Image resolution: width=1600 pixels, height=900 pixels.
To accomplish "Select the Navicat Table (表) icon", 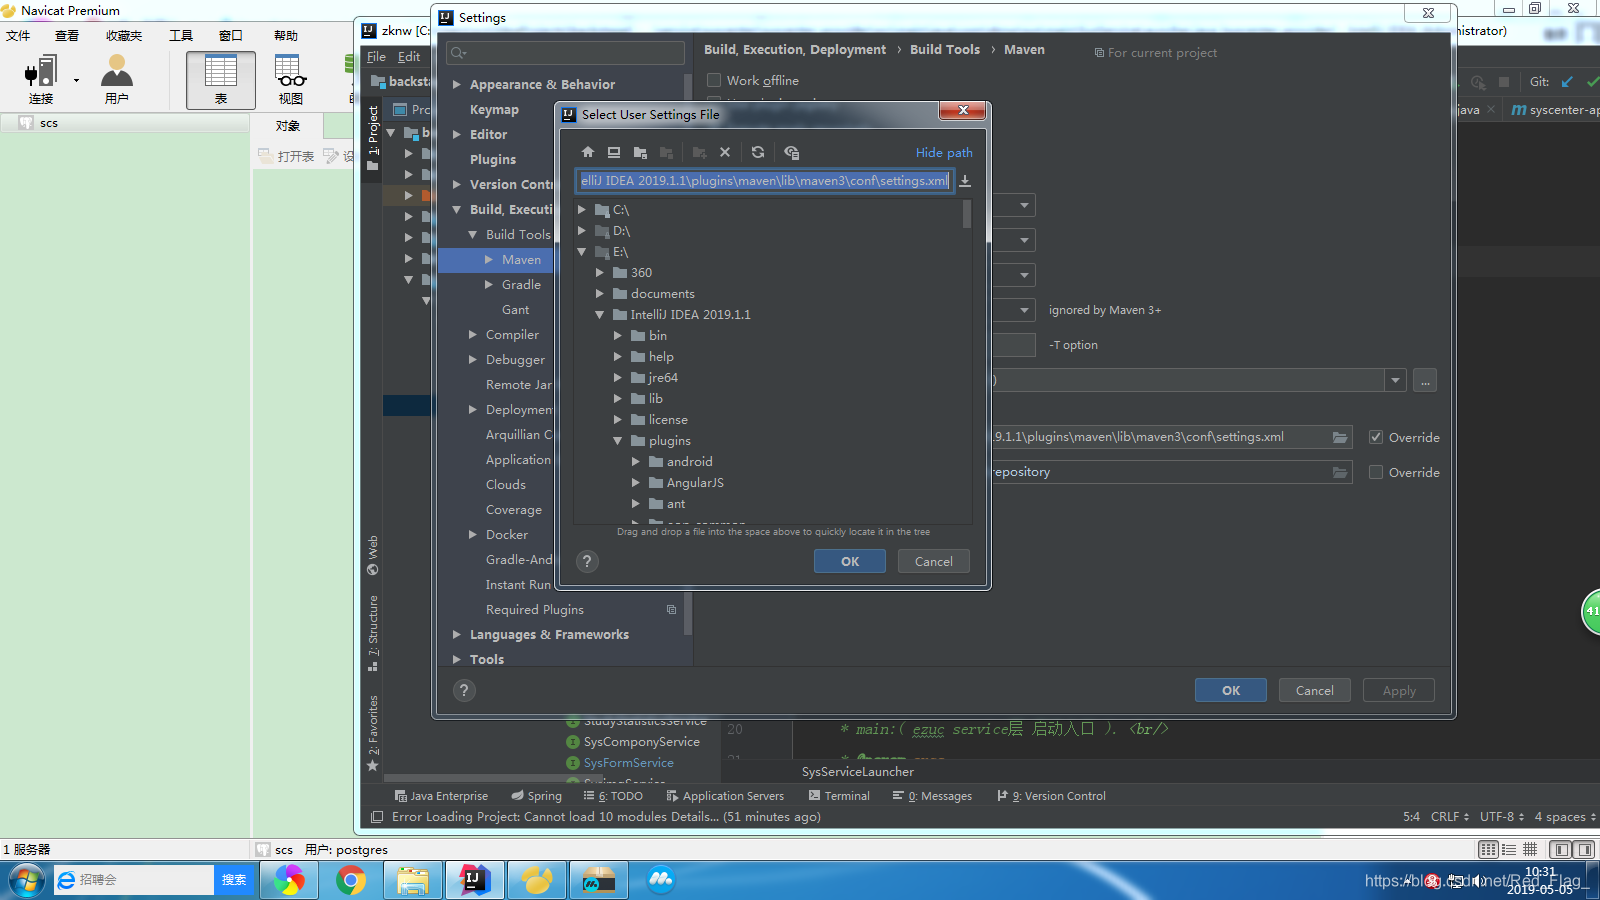I will point(221,80).
